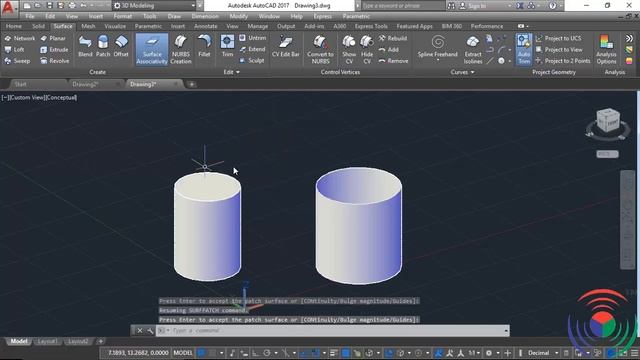Switch to the Drawing2 file tab
640x360 pixels.
tap(86, 84)
